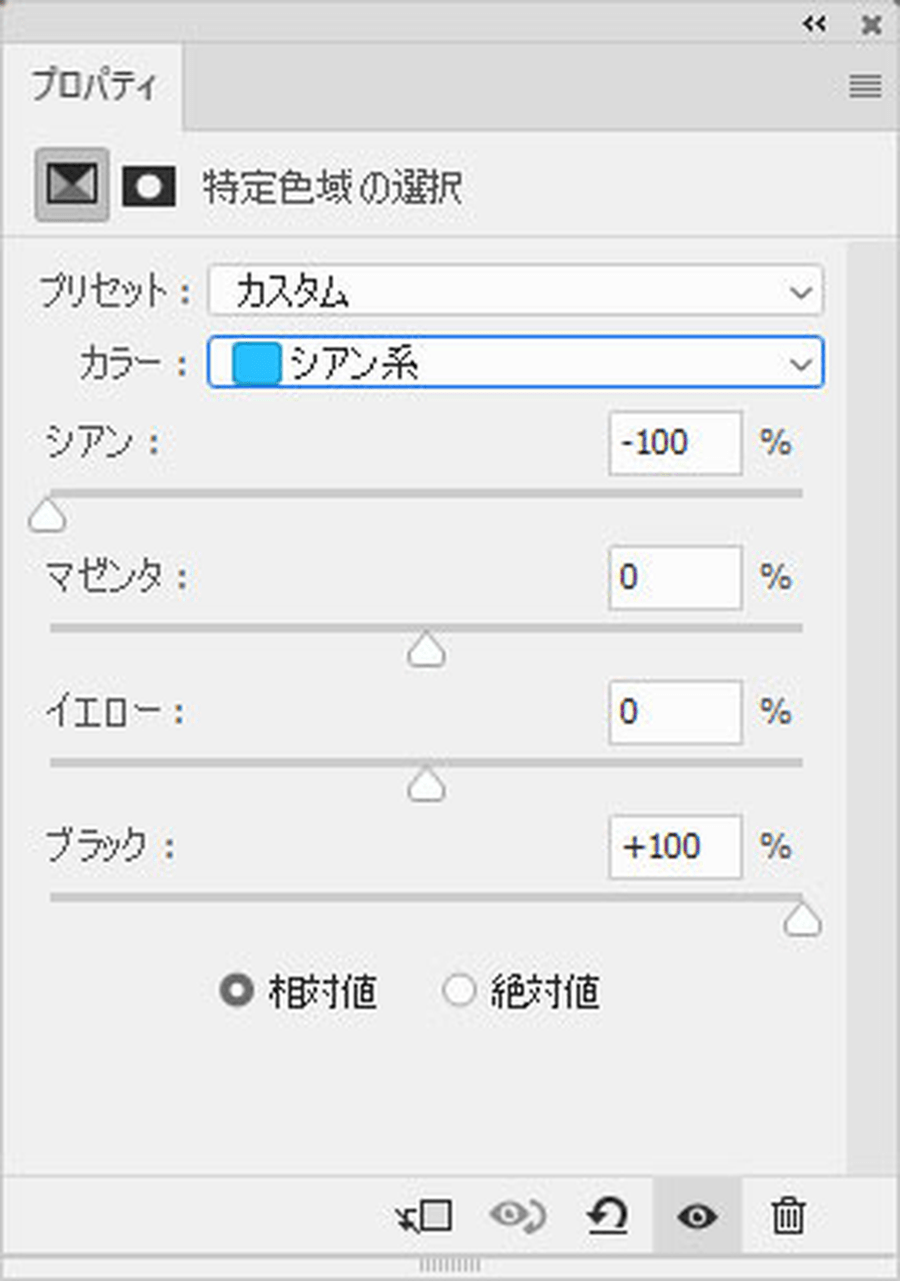Click the シアン slider handle
The width and height of the screenshot is (900, 1281).
(47, 517)
